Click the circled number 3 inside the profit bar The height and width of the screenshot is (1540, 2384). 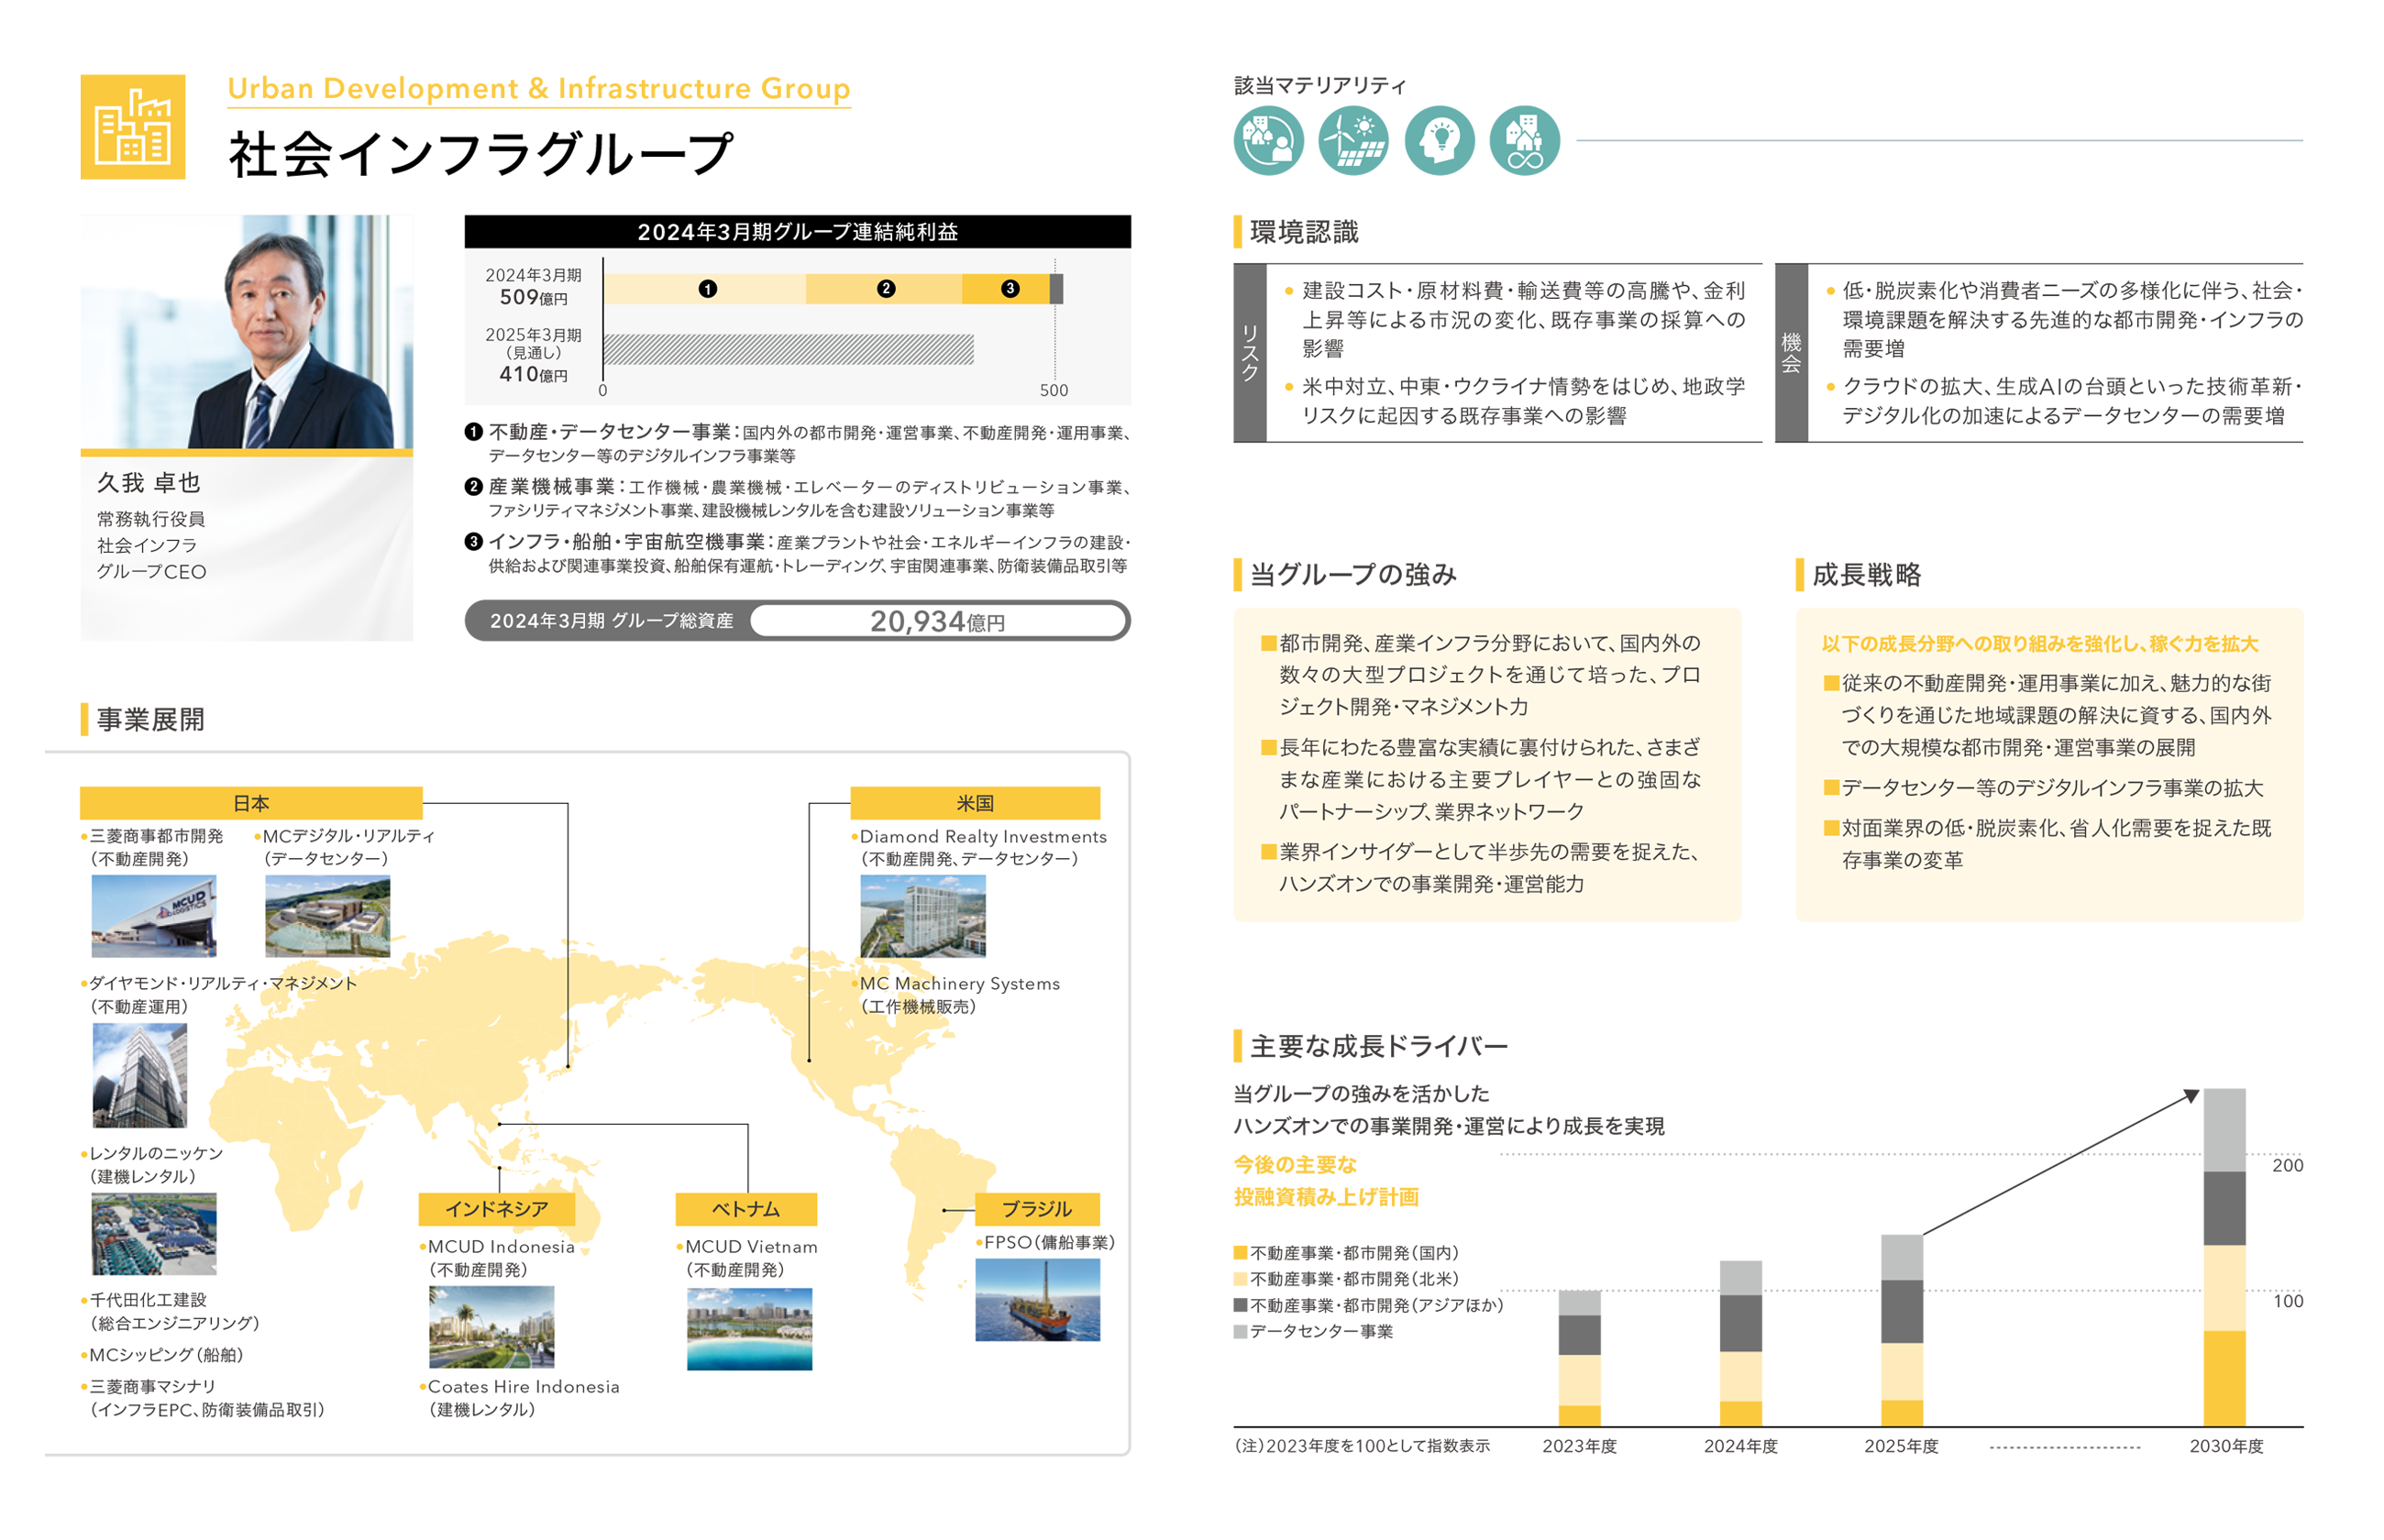1010,289
